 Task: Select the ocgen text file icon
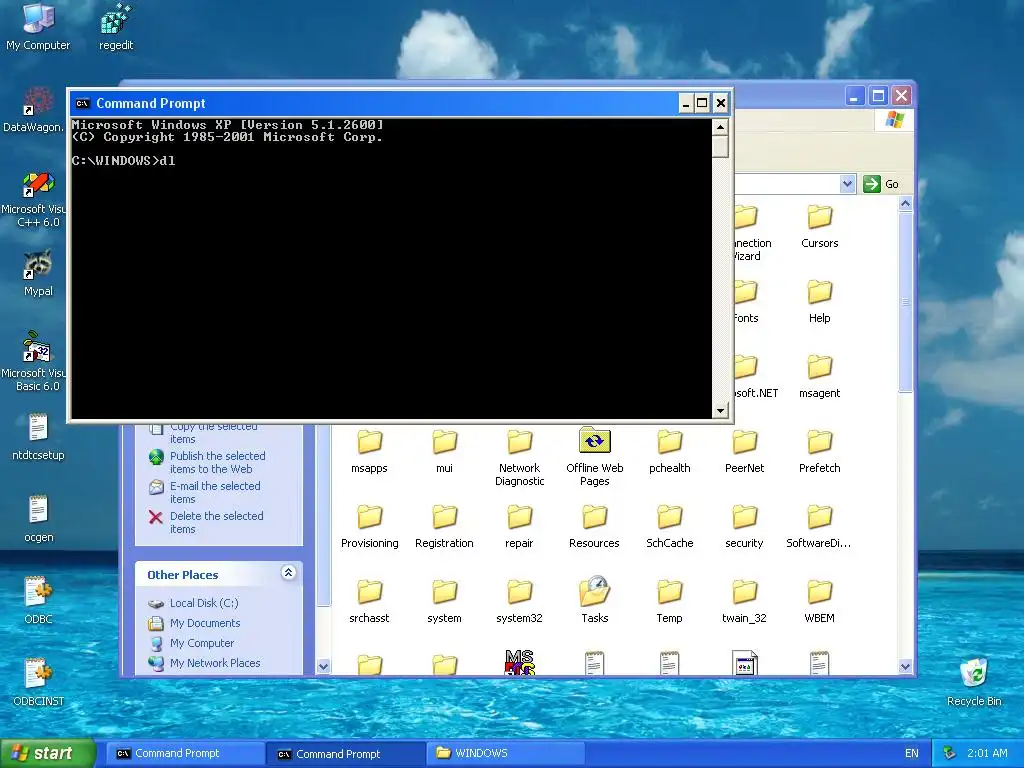point(38,519)
